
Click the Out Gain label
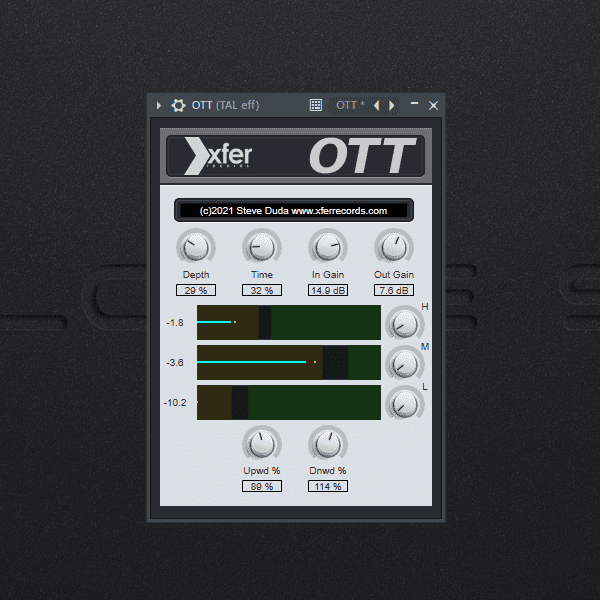point(394,275)
